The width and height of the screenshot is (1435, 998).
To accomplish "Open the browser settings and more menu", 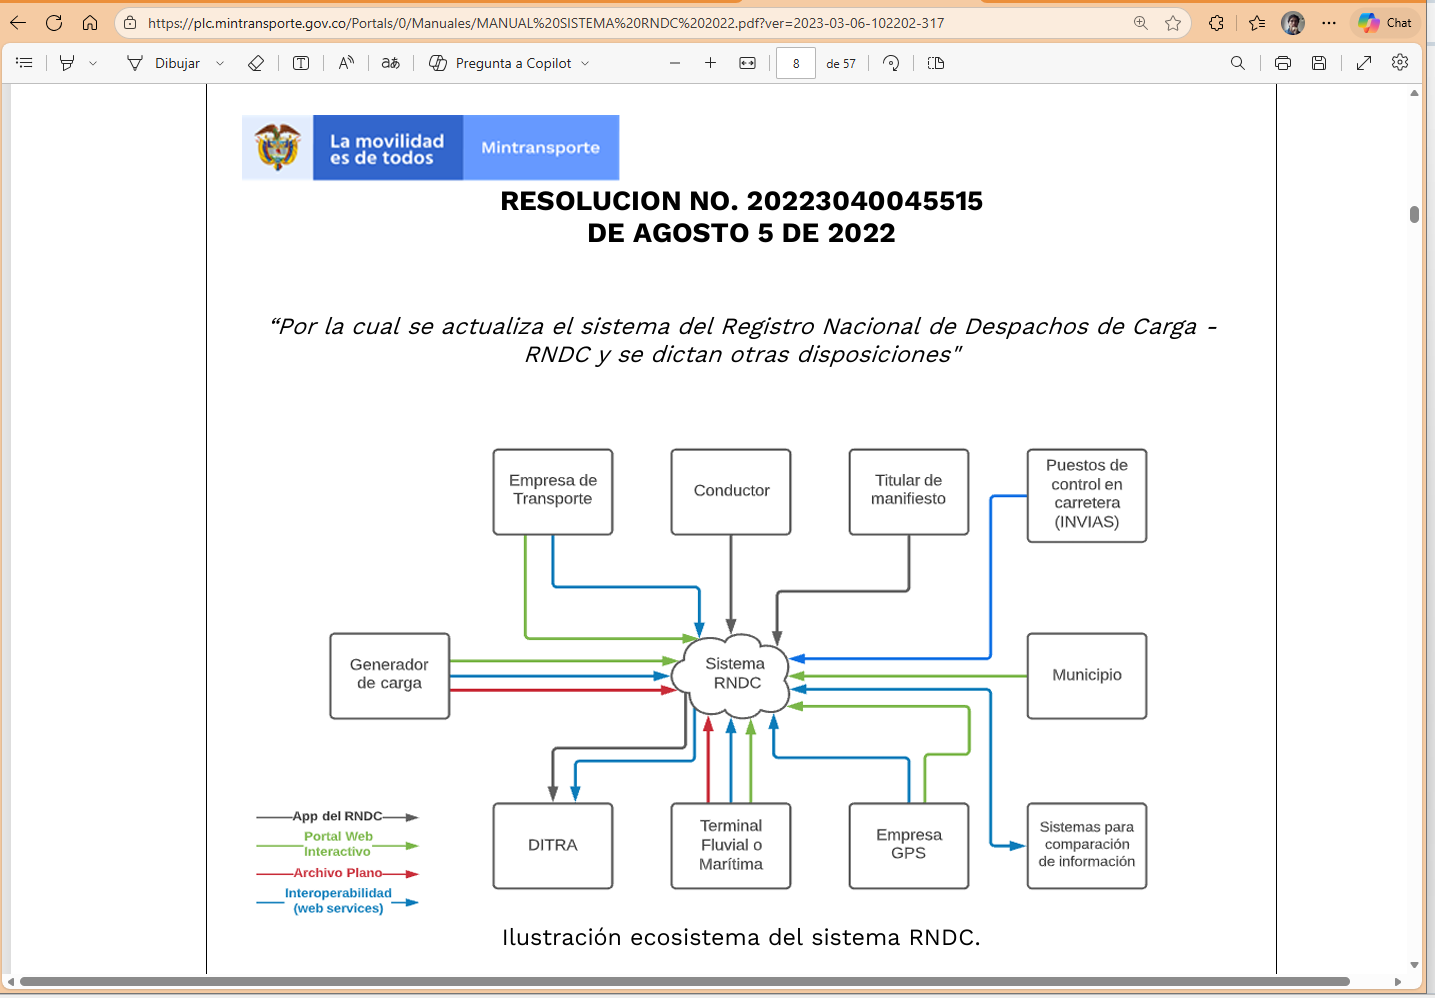I will pos(1329,23).
